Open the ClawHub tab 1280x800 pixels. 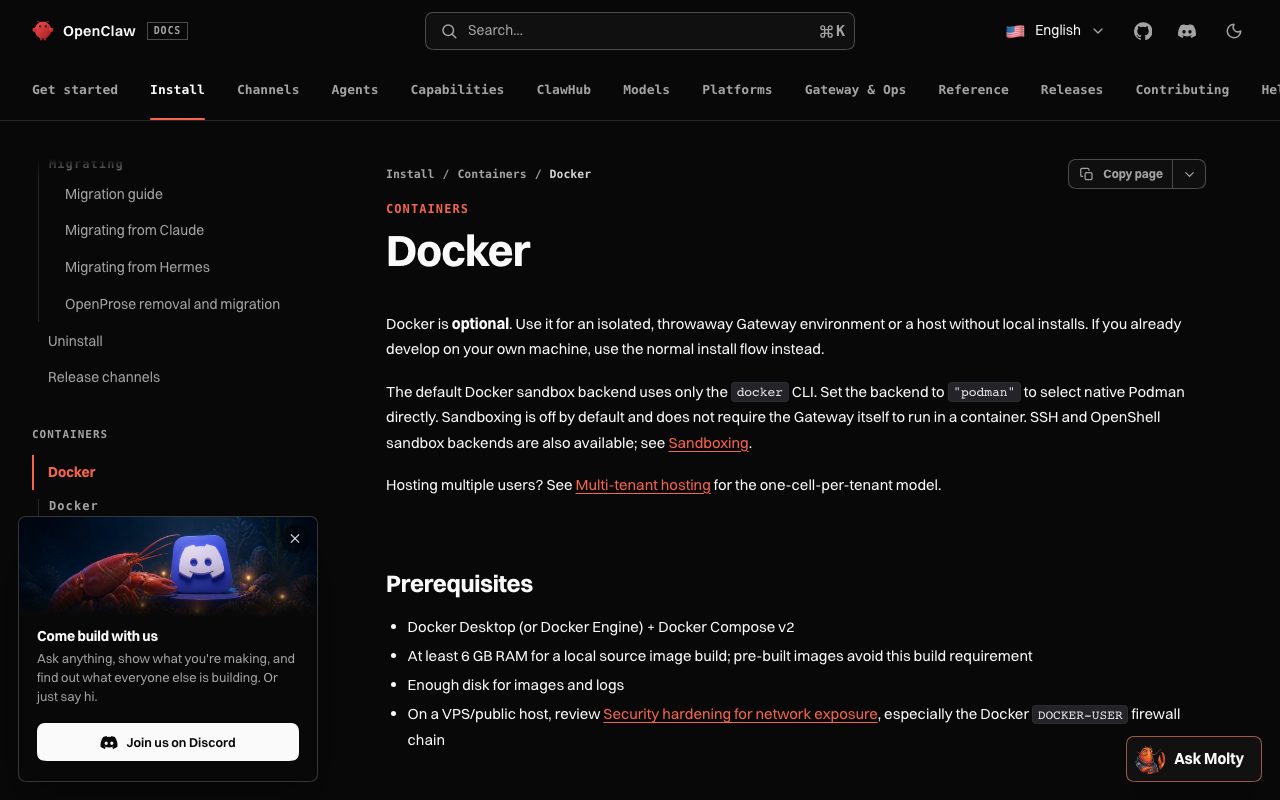click(564, 89)
